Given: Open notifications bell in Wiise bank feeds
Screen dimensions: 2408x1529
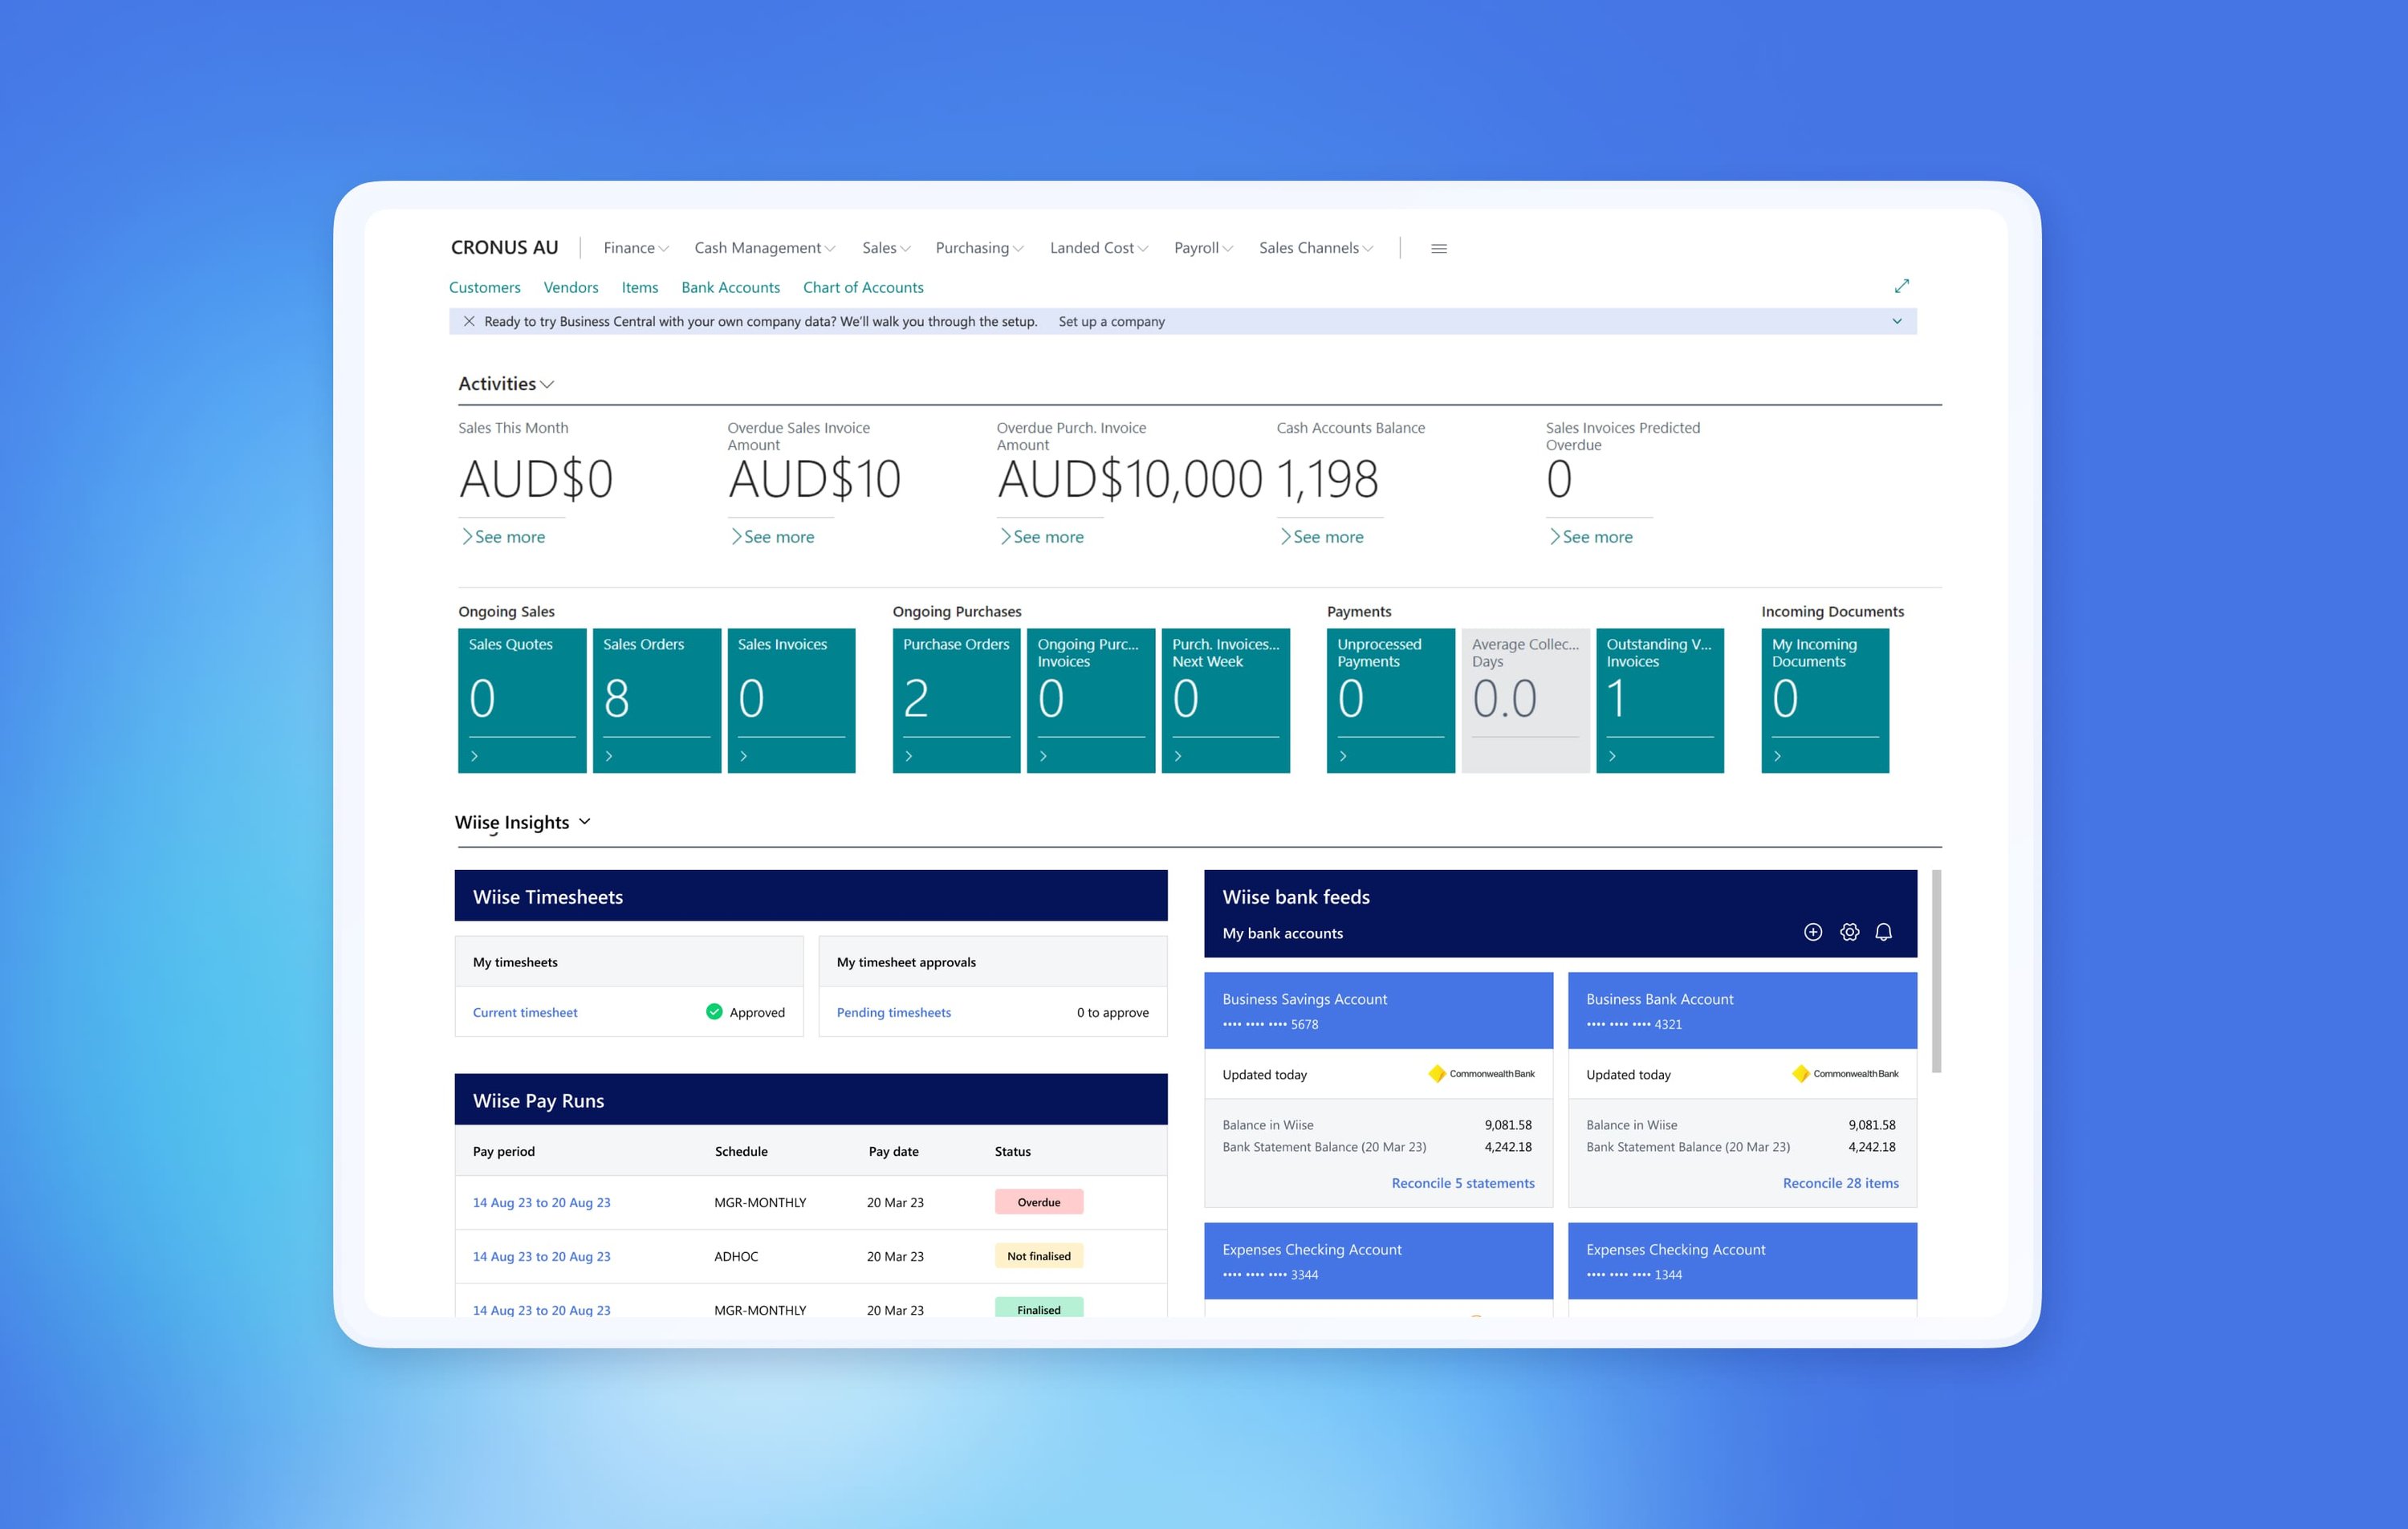Looking at the screenshot, I should (x=1884, y=932).
